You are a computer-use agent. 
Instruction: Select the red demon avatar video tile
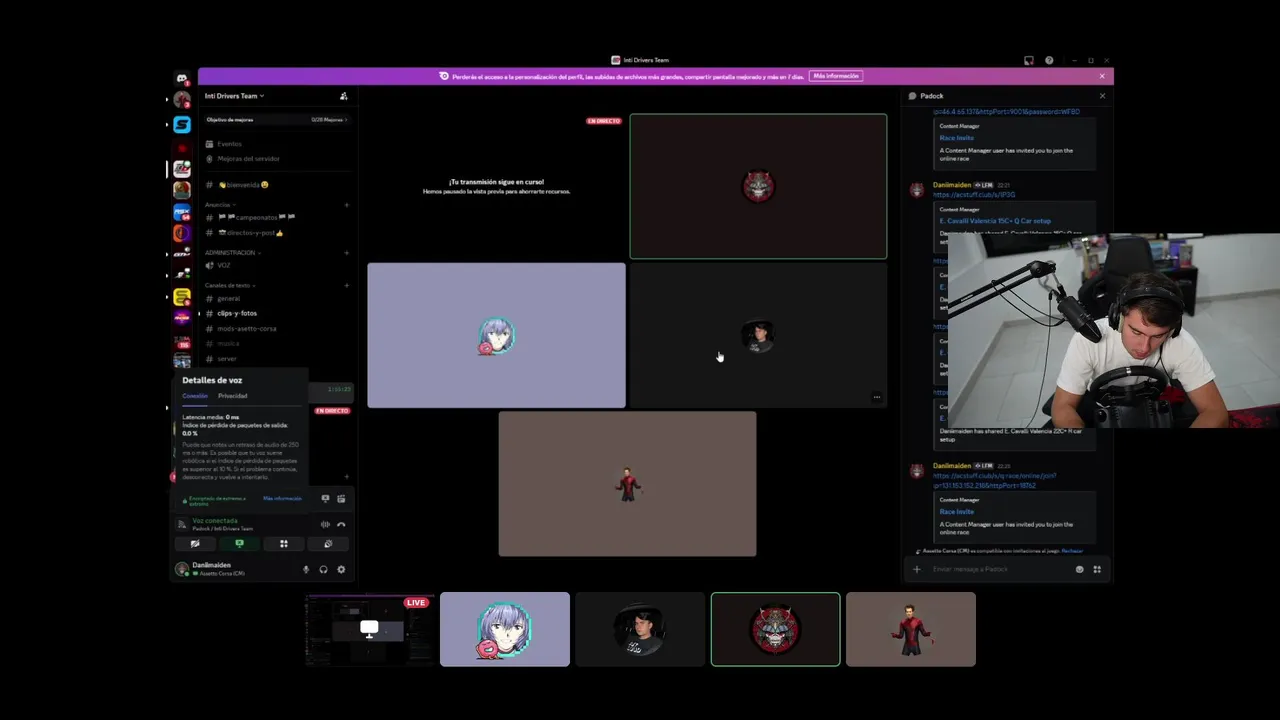[758, 186]
